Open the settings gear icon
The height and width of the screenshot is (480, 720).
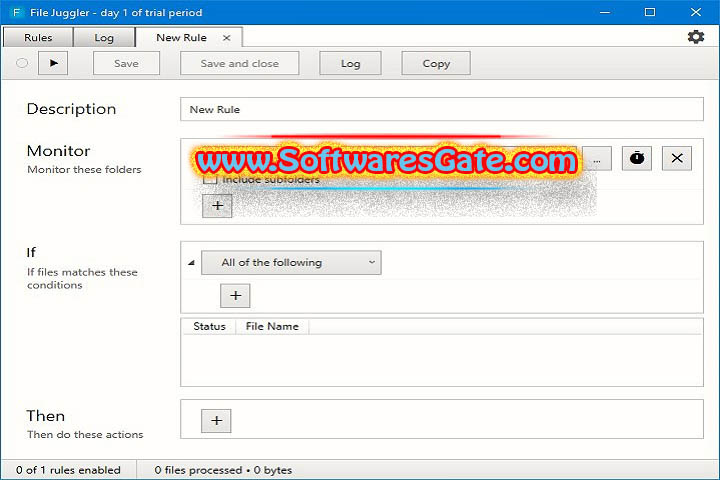tap(696, 37)
